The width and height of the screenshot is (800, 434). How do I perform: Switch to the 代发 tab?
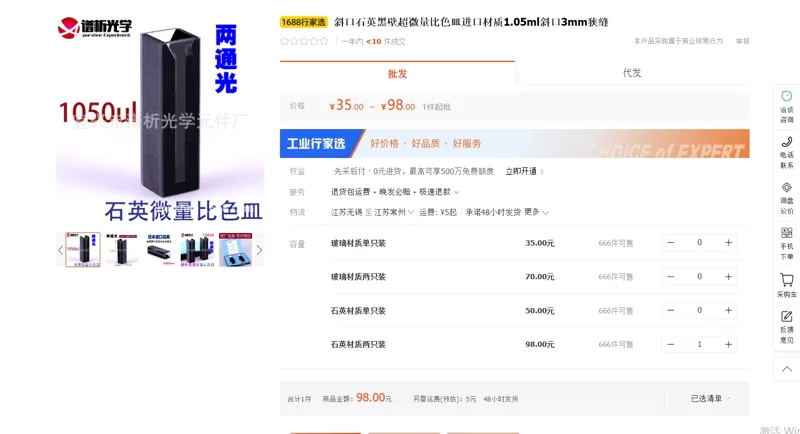[x=632, y=73]
